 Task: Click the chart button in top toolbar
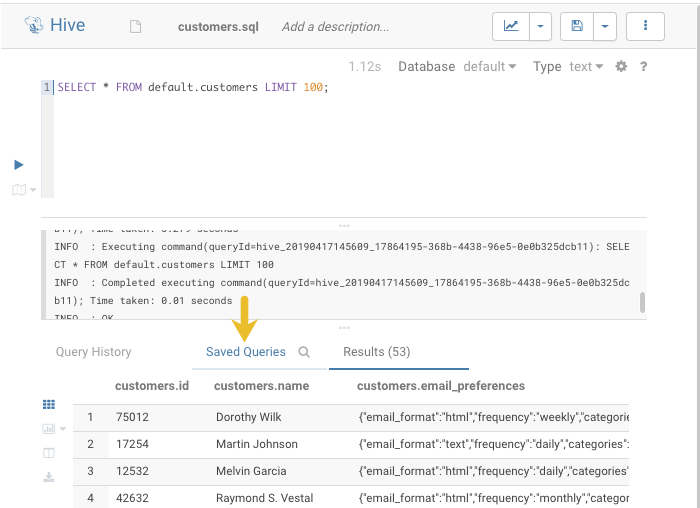(x=511, y=26)
